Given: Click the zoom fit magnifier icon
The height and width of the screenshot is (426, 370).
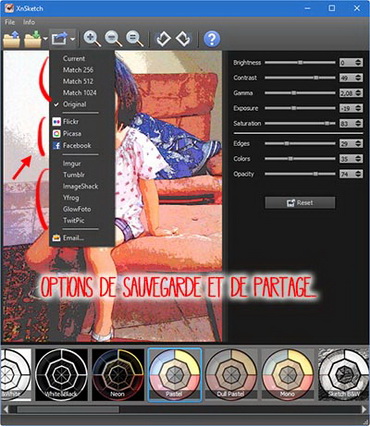Looking at the screenshot, I should [135, 39].
